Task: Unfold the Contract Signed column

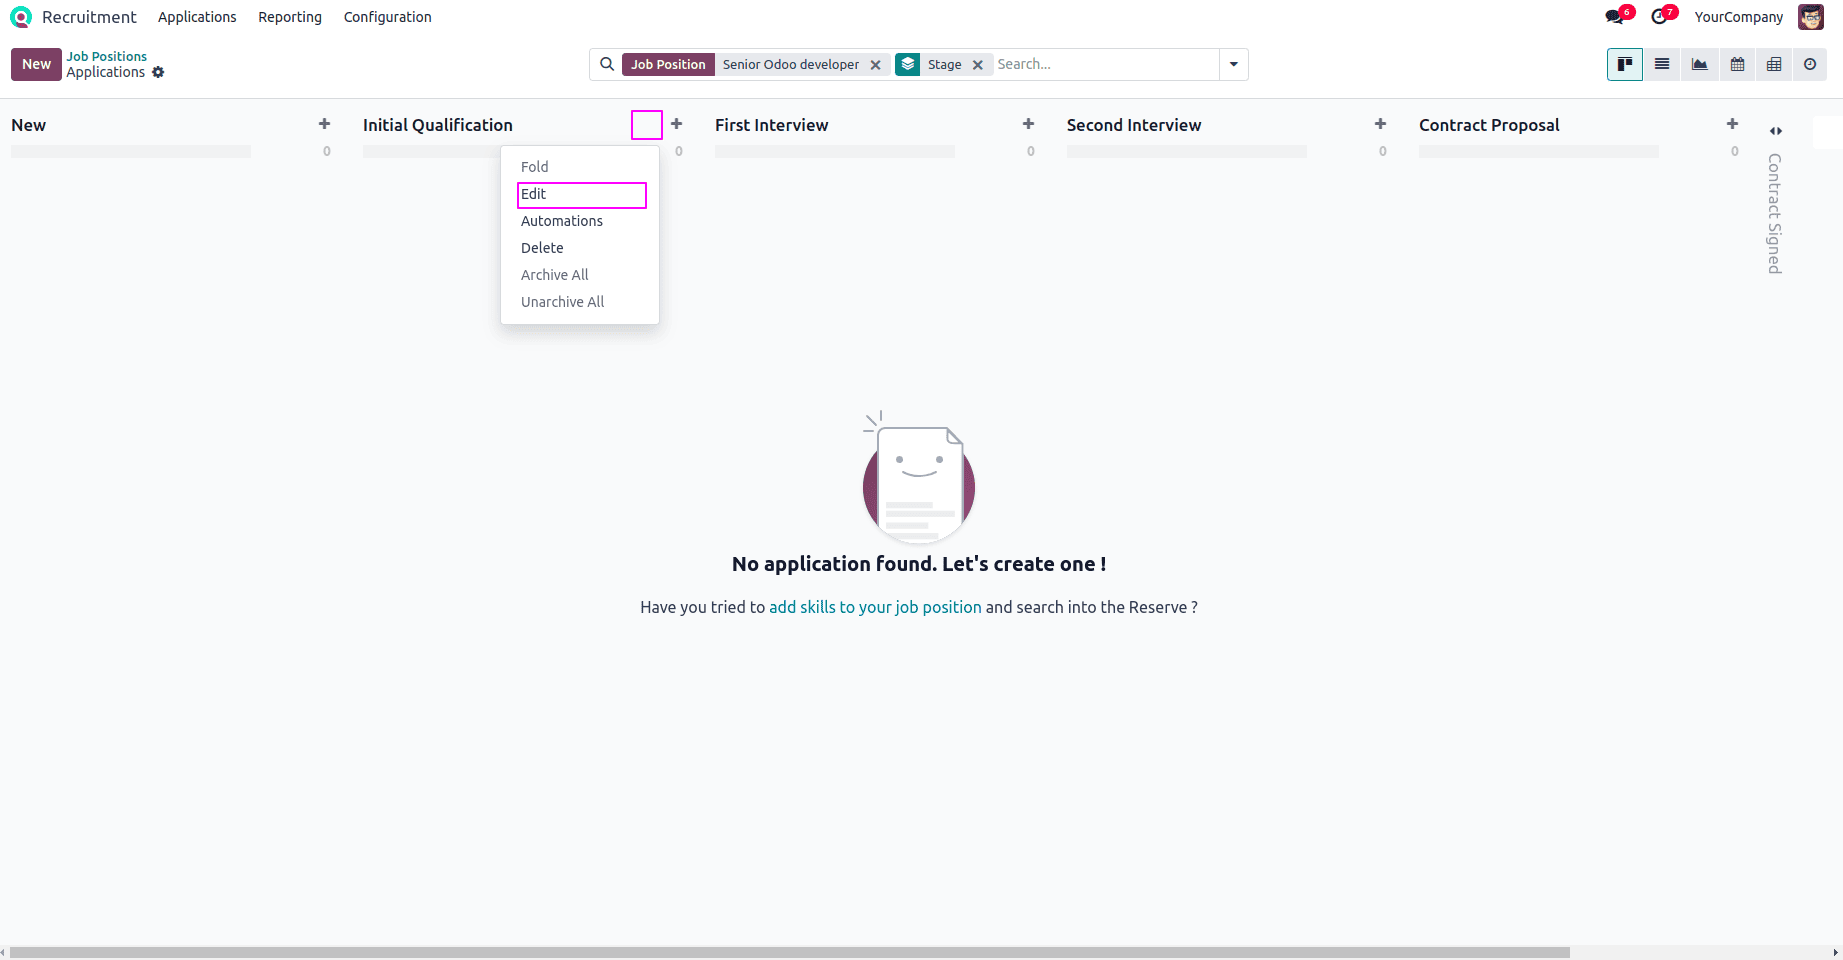Action: click(1776, 131)
